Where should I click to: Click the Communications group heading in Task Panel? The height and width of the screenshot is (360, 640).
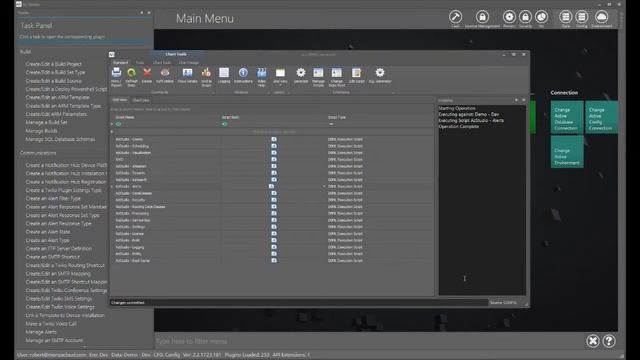point(38,153)
